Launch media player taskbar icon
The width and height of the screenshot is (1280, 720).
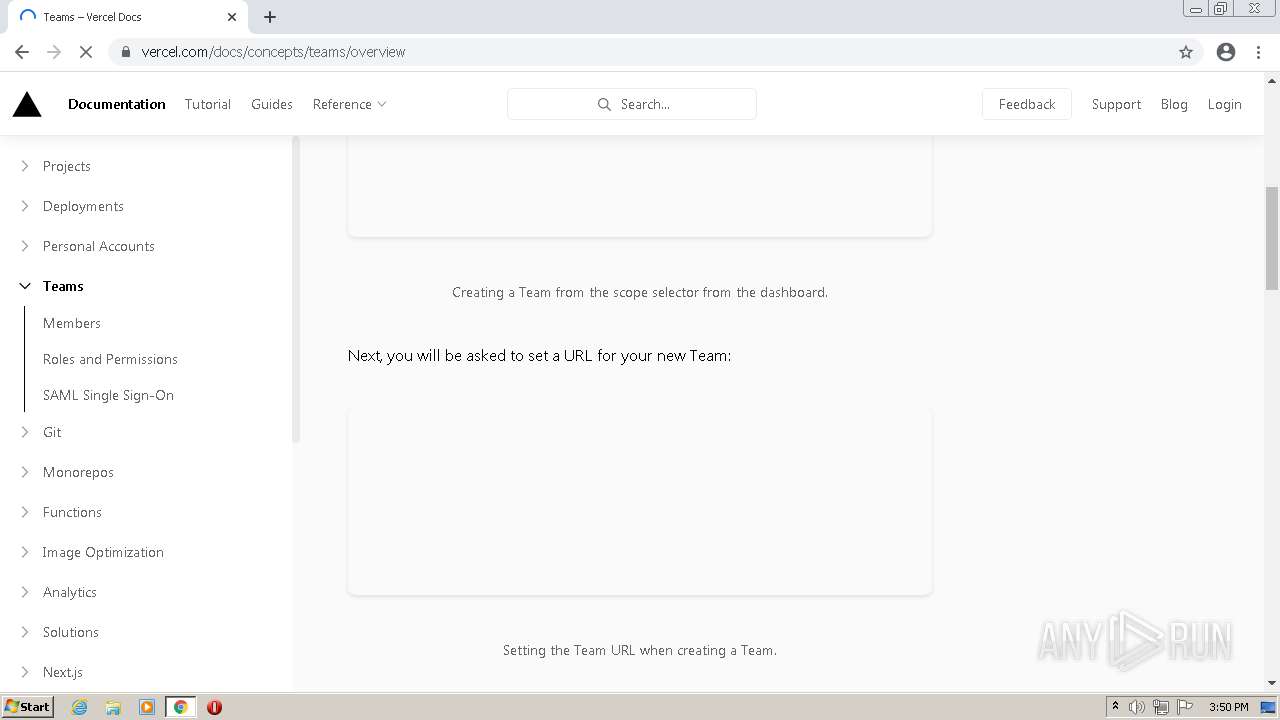point(147,707)
